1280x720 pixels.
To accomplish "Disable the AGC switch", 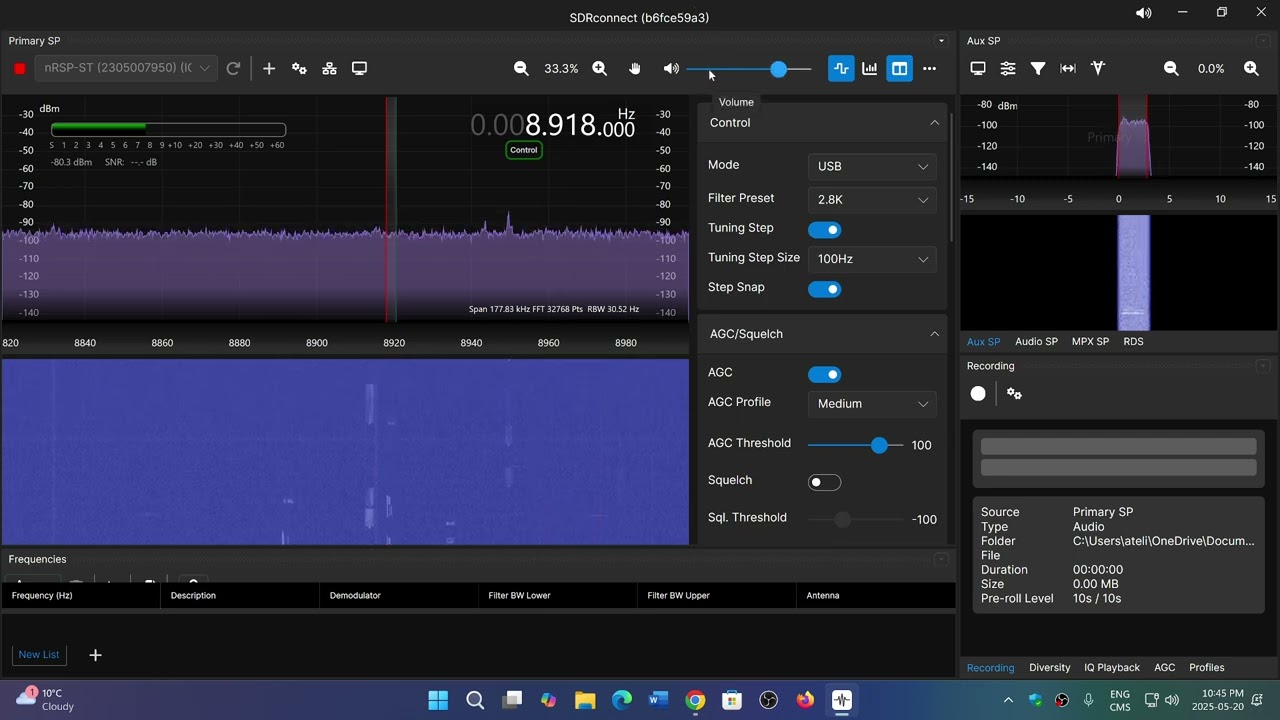I will (825, 374).
